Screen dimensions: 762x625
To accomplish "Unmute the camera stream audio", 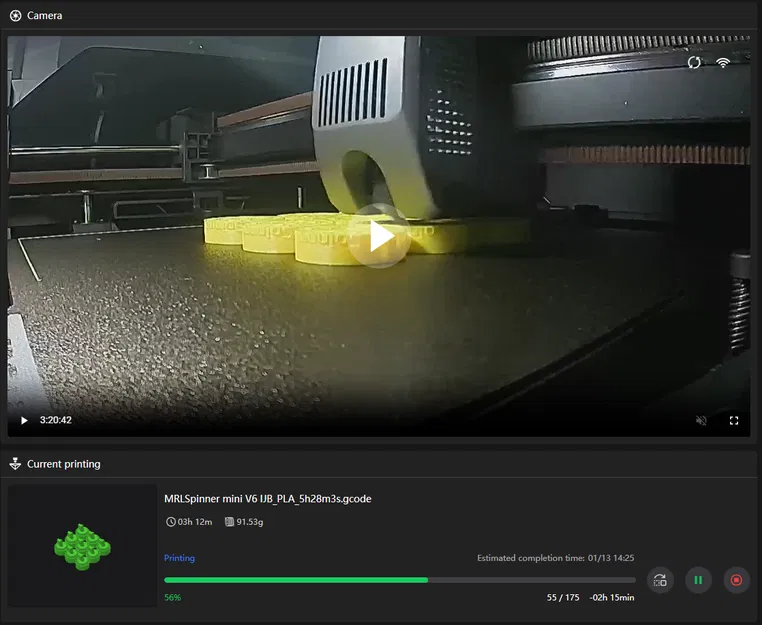I will (701, 420).
